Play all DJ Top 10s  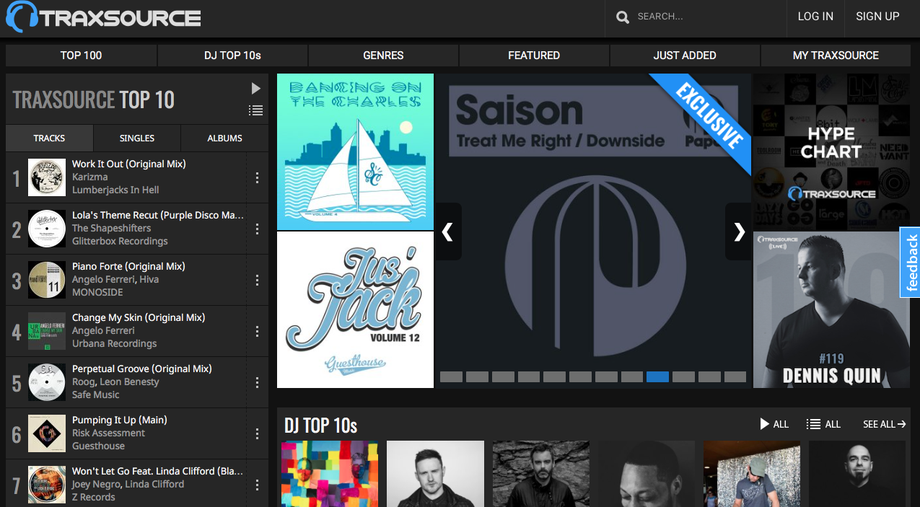tap(774, 424)
